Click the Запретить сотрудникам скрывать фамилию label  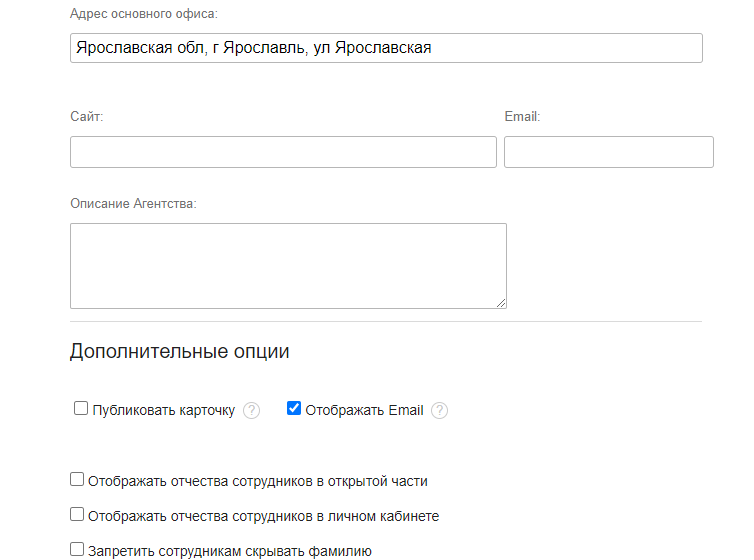230,550
